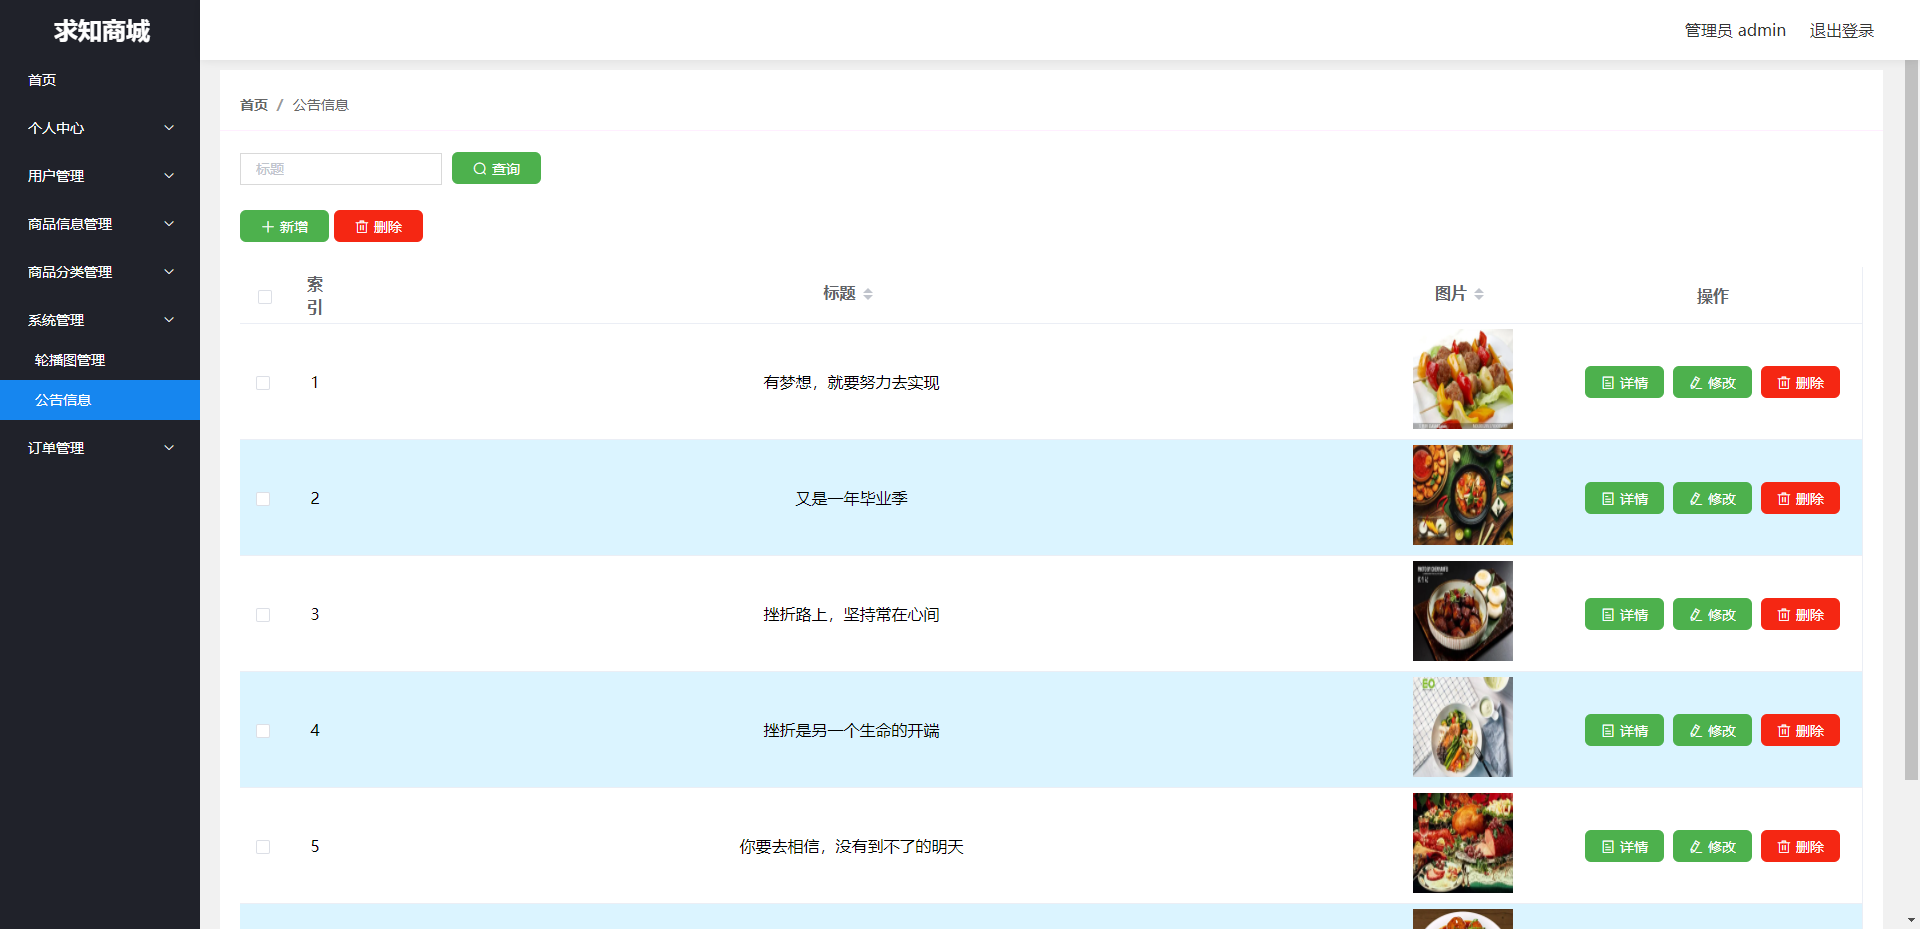Expand the 订单管理 sidebar menu
1920x929 pixels.
click(x=100, y=448)
